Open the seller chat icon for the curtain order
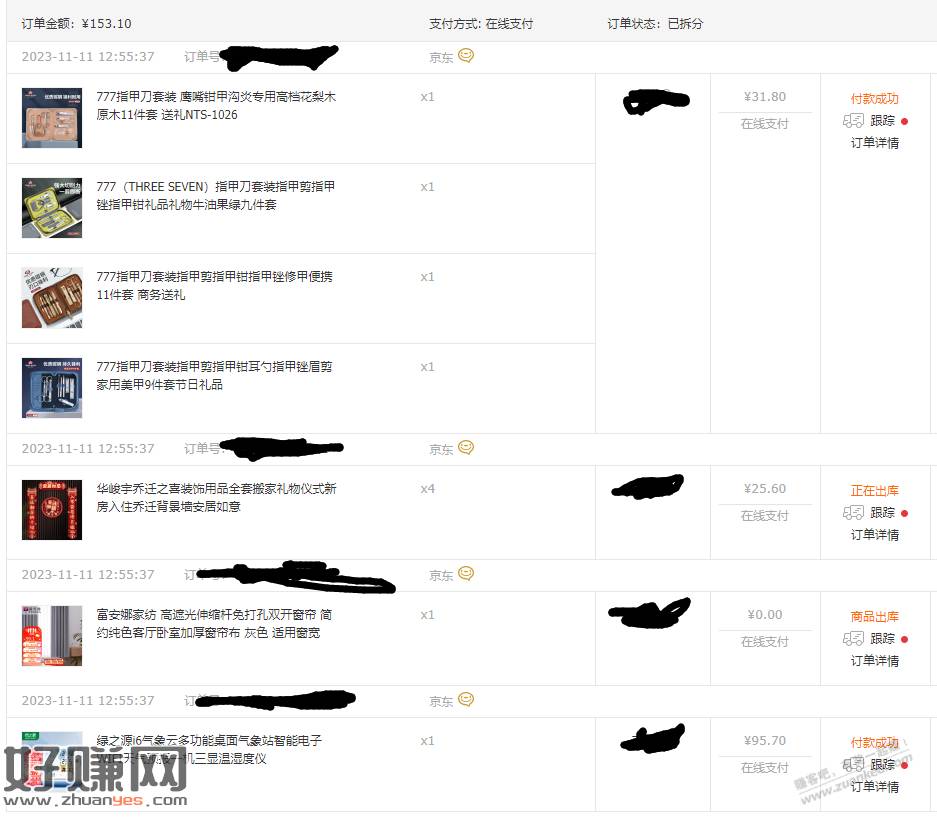 point(466,574)
